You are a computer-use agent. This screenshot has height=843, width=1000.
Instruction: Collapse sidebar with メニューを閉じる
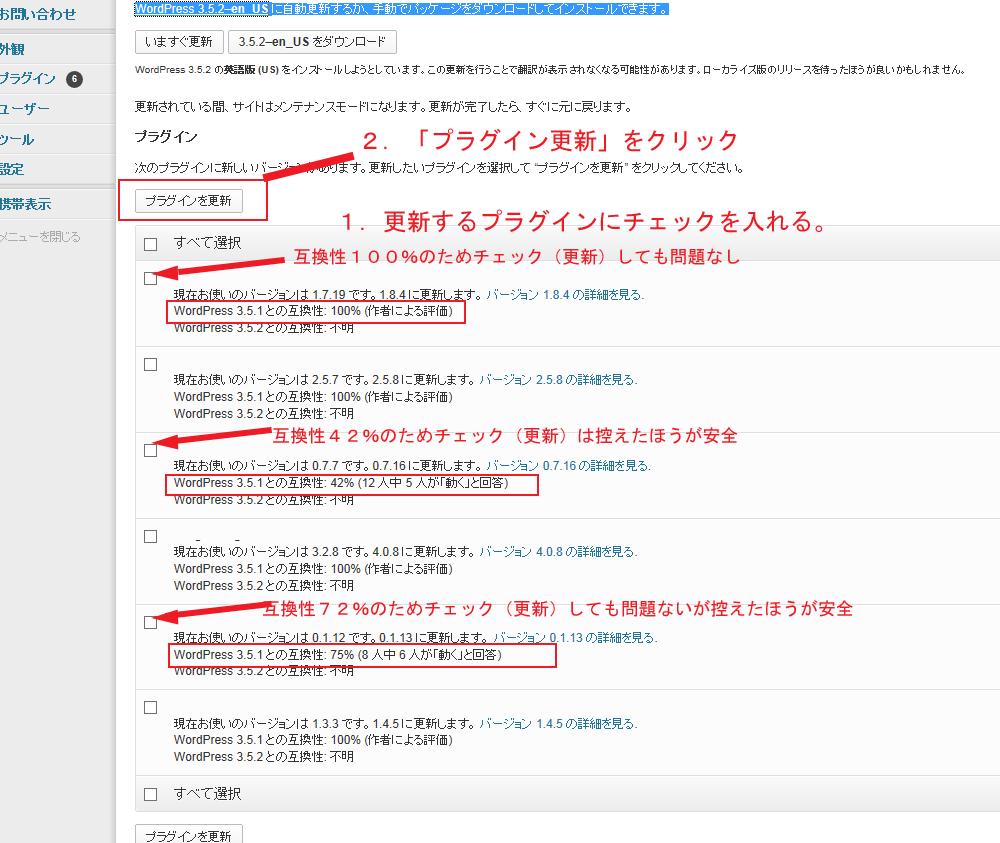coord(40,237)
